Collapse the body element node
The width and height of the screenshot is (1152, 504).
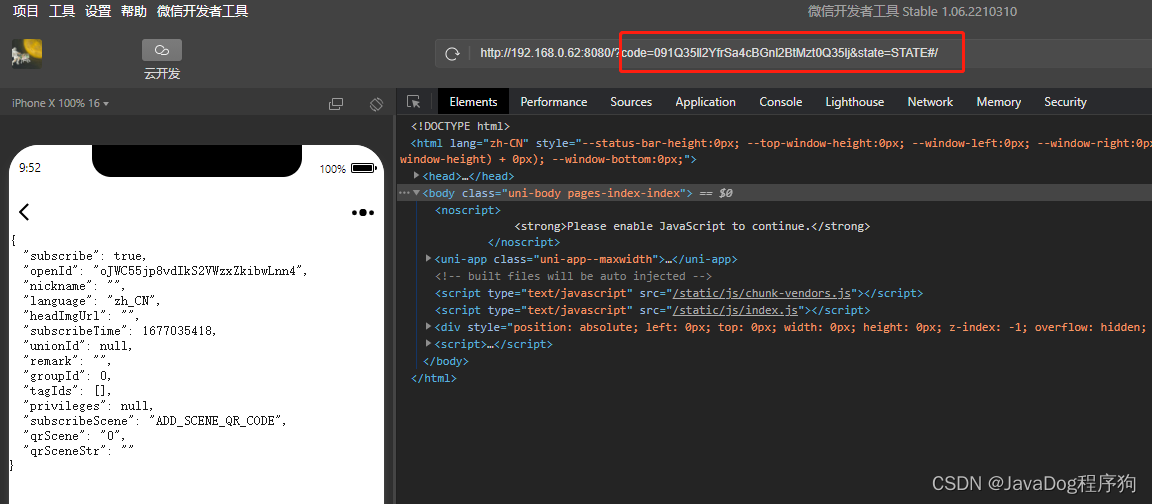[x=417, y=193]
